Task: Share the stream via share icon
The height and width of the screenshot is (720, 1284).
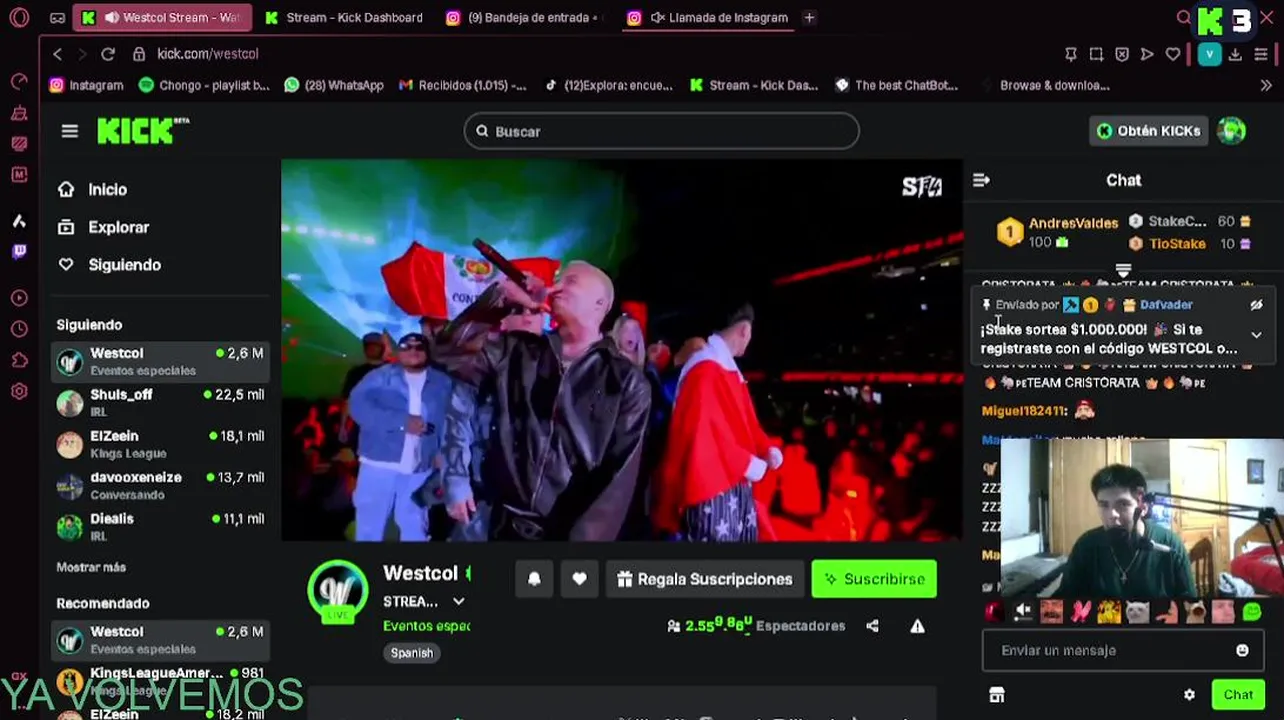Action: pyautogui.click(x=872, y=626)
